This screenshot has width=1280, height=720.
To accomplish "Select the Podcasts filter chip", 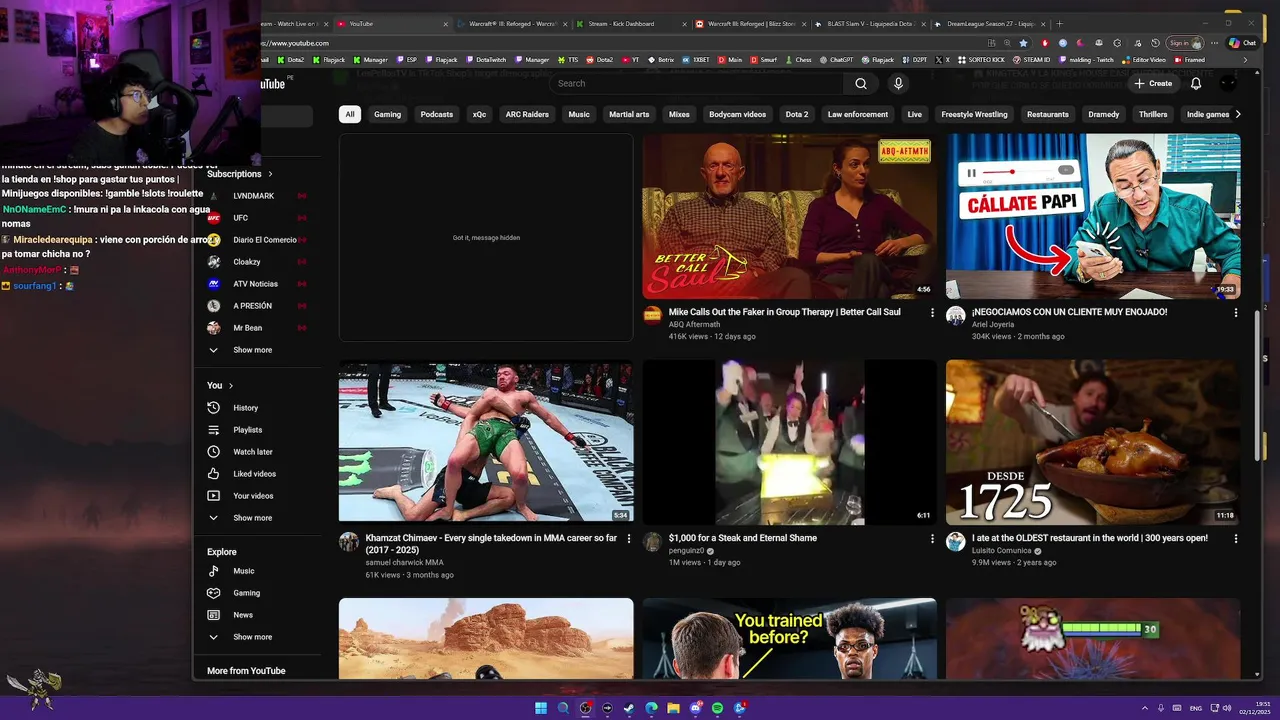I will coord(437,114).
